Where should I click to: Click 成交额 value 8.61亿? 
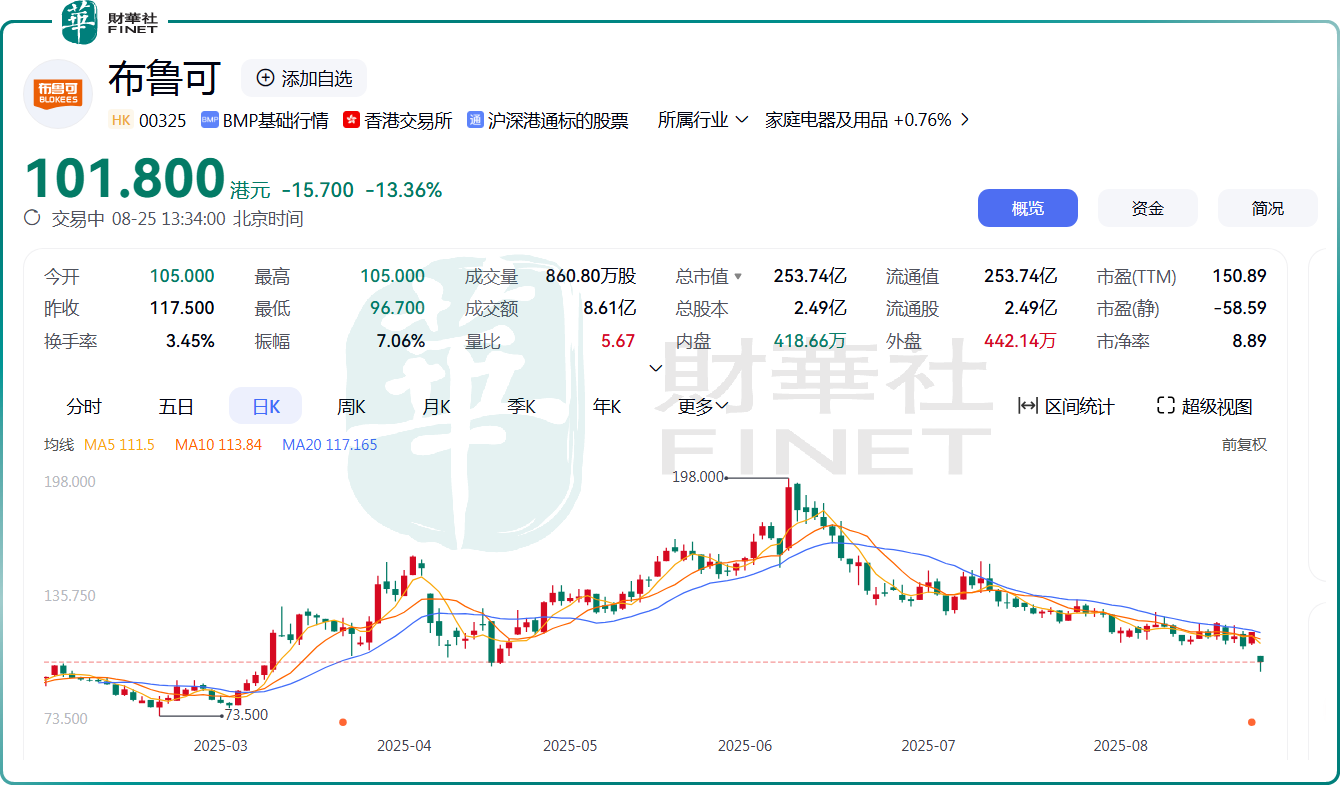pos(610,309)
